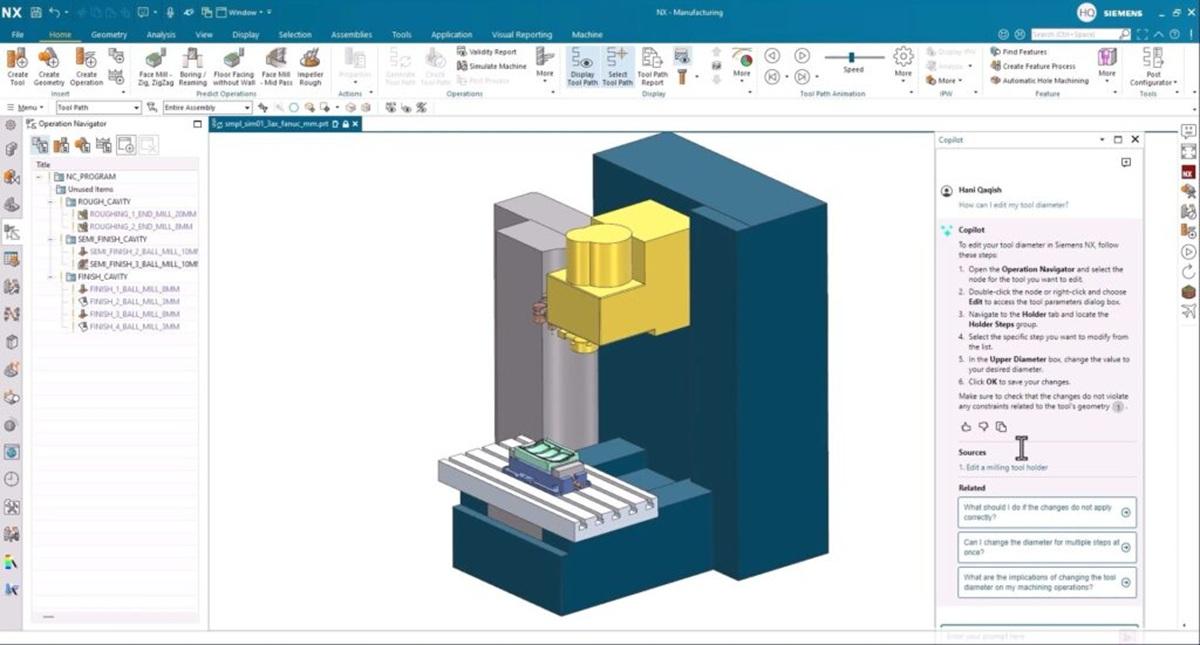Adjust the tool path animation Speed slider
1200x645 pixels.
[x=852, y=58]
